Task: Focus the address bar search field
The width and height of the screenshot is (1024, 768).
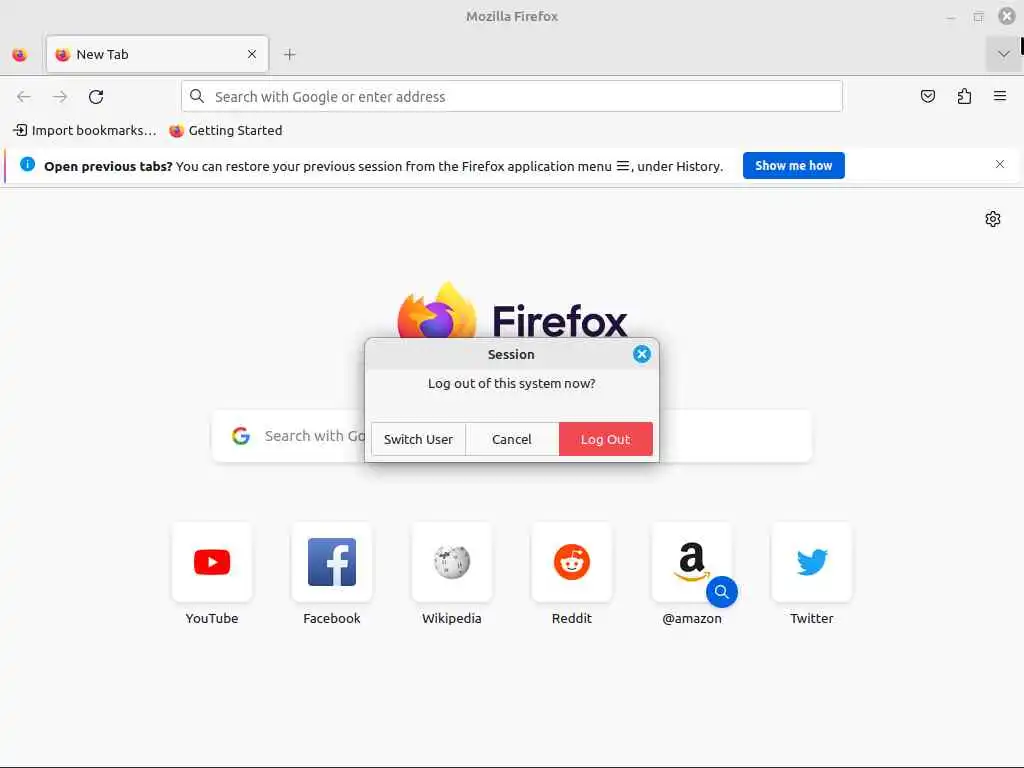Action: (x=512, y=97)
